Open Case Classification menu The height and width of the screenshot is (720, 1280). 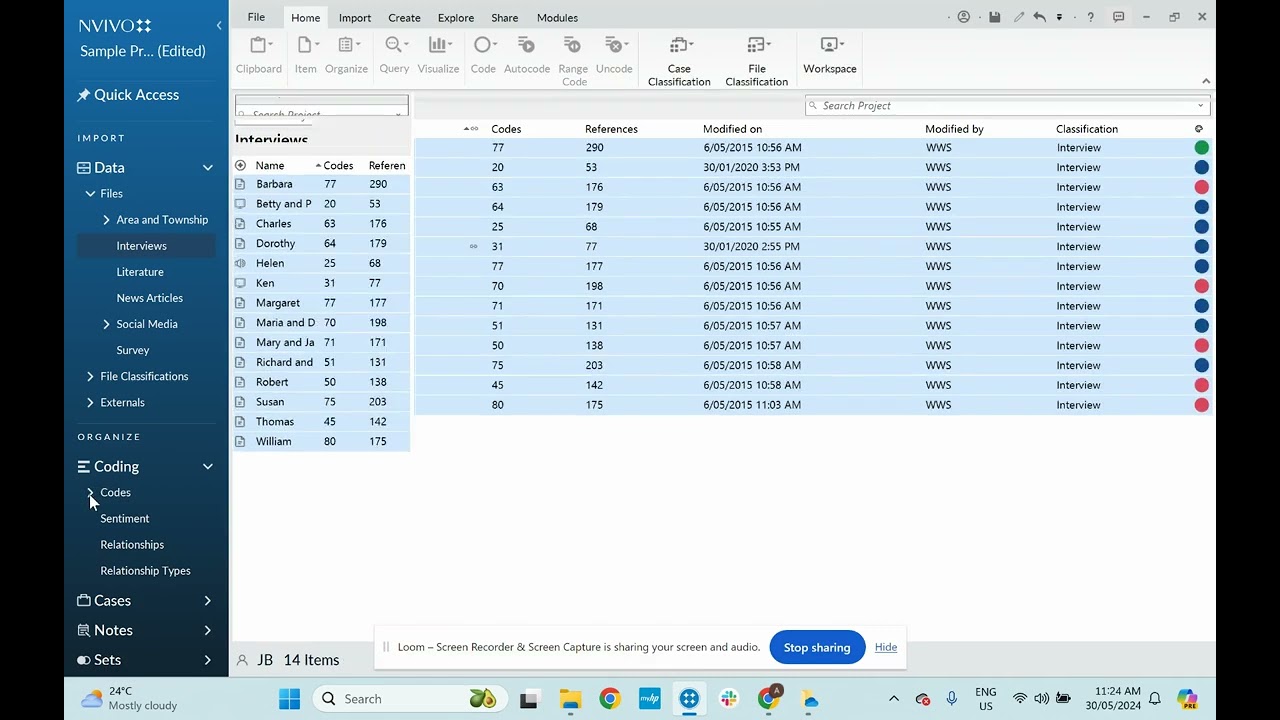(x=679, y=60)
